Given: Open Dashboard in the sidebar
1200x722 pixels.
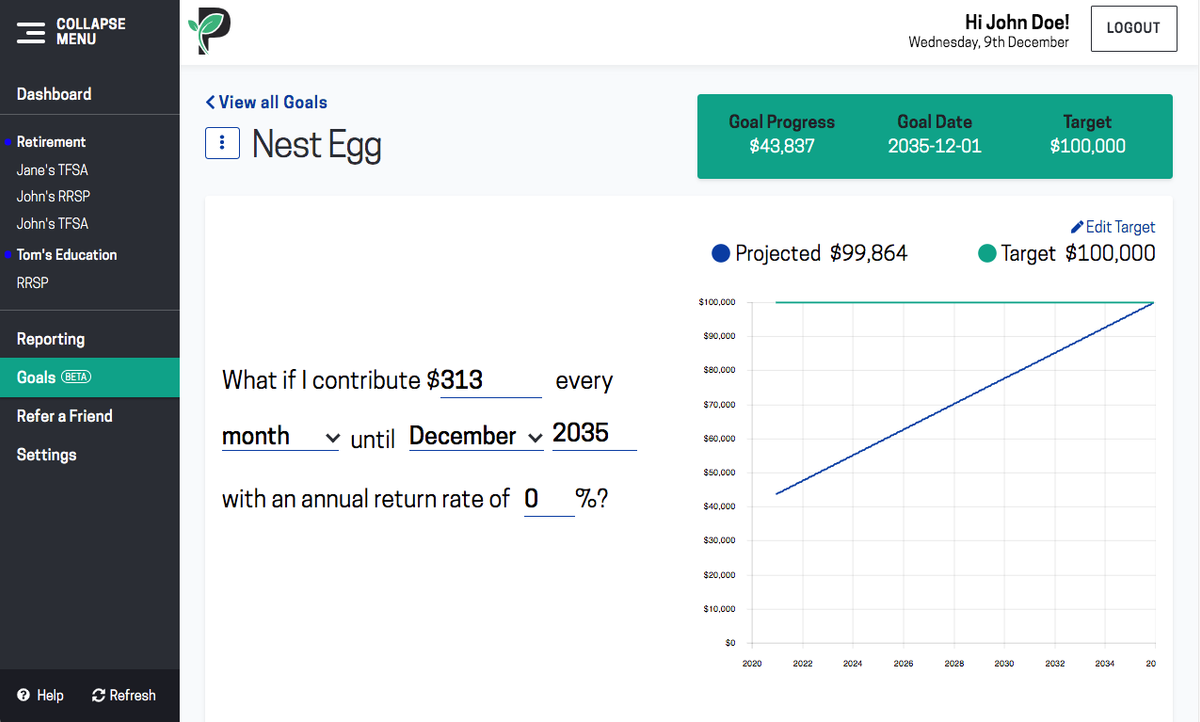Looking at the screenshot, I should point(54,94).
